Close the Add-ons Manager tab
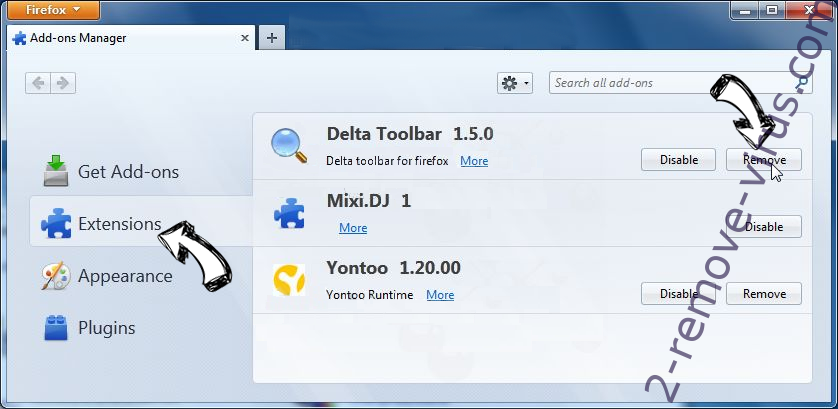The height and width of the screenshot is (409, 838). [245, 38]
